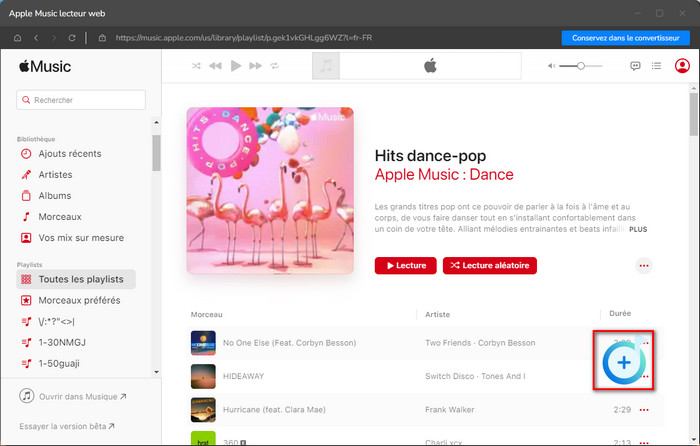The image size is (700, 446).
Task: Click the home icon in address bar
Action: coord(17,38)
